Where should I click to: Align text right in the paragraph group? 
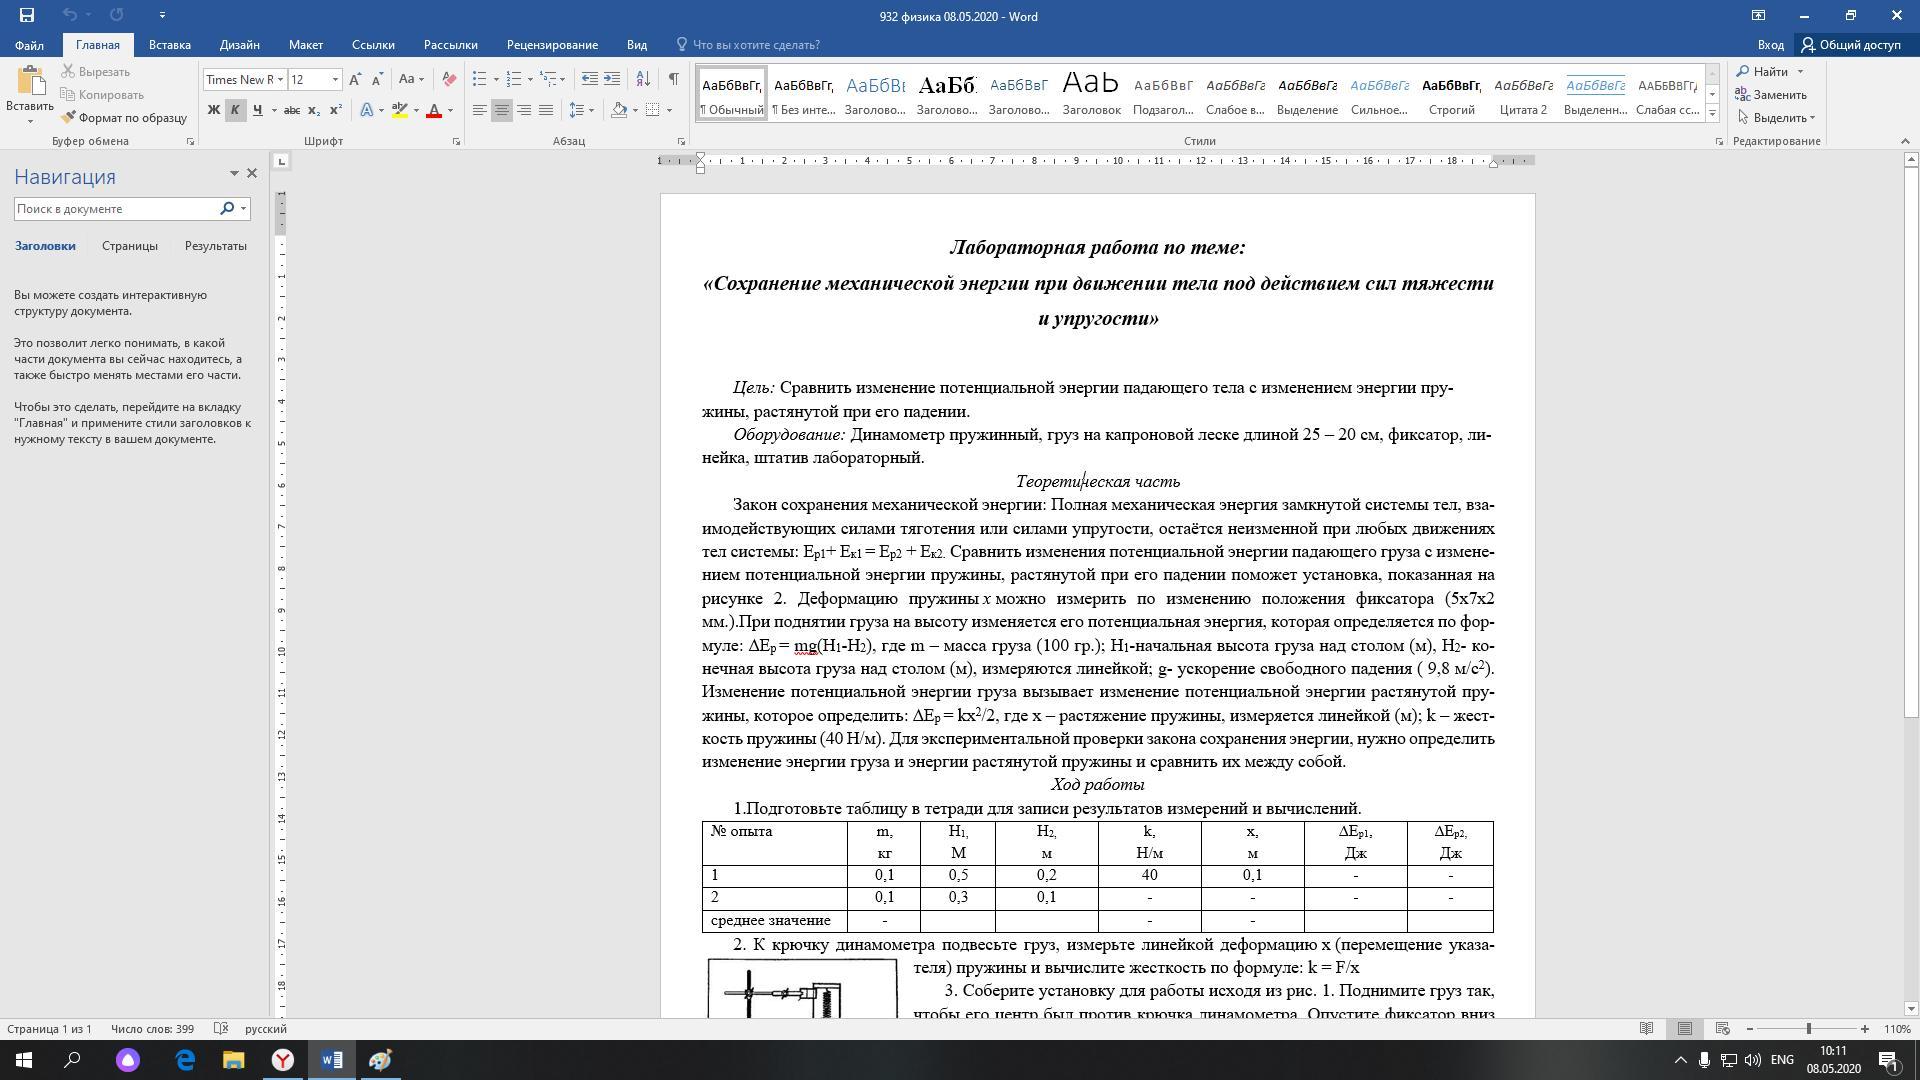pyautogui.click(x=524, y=110)
